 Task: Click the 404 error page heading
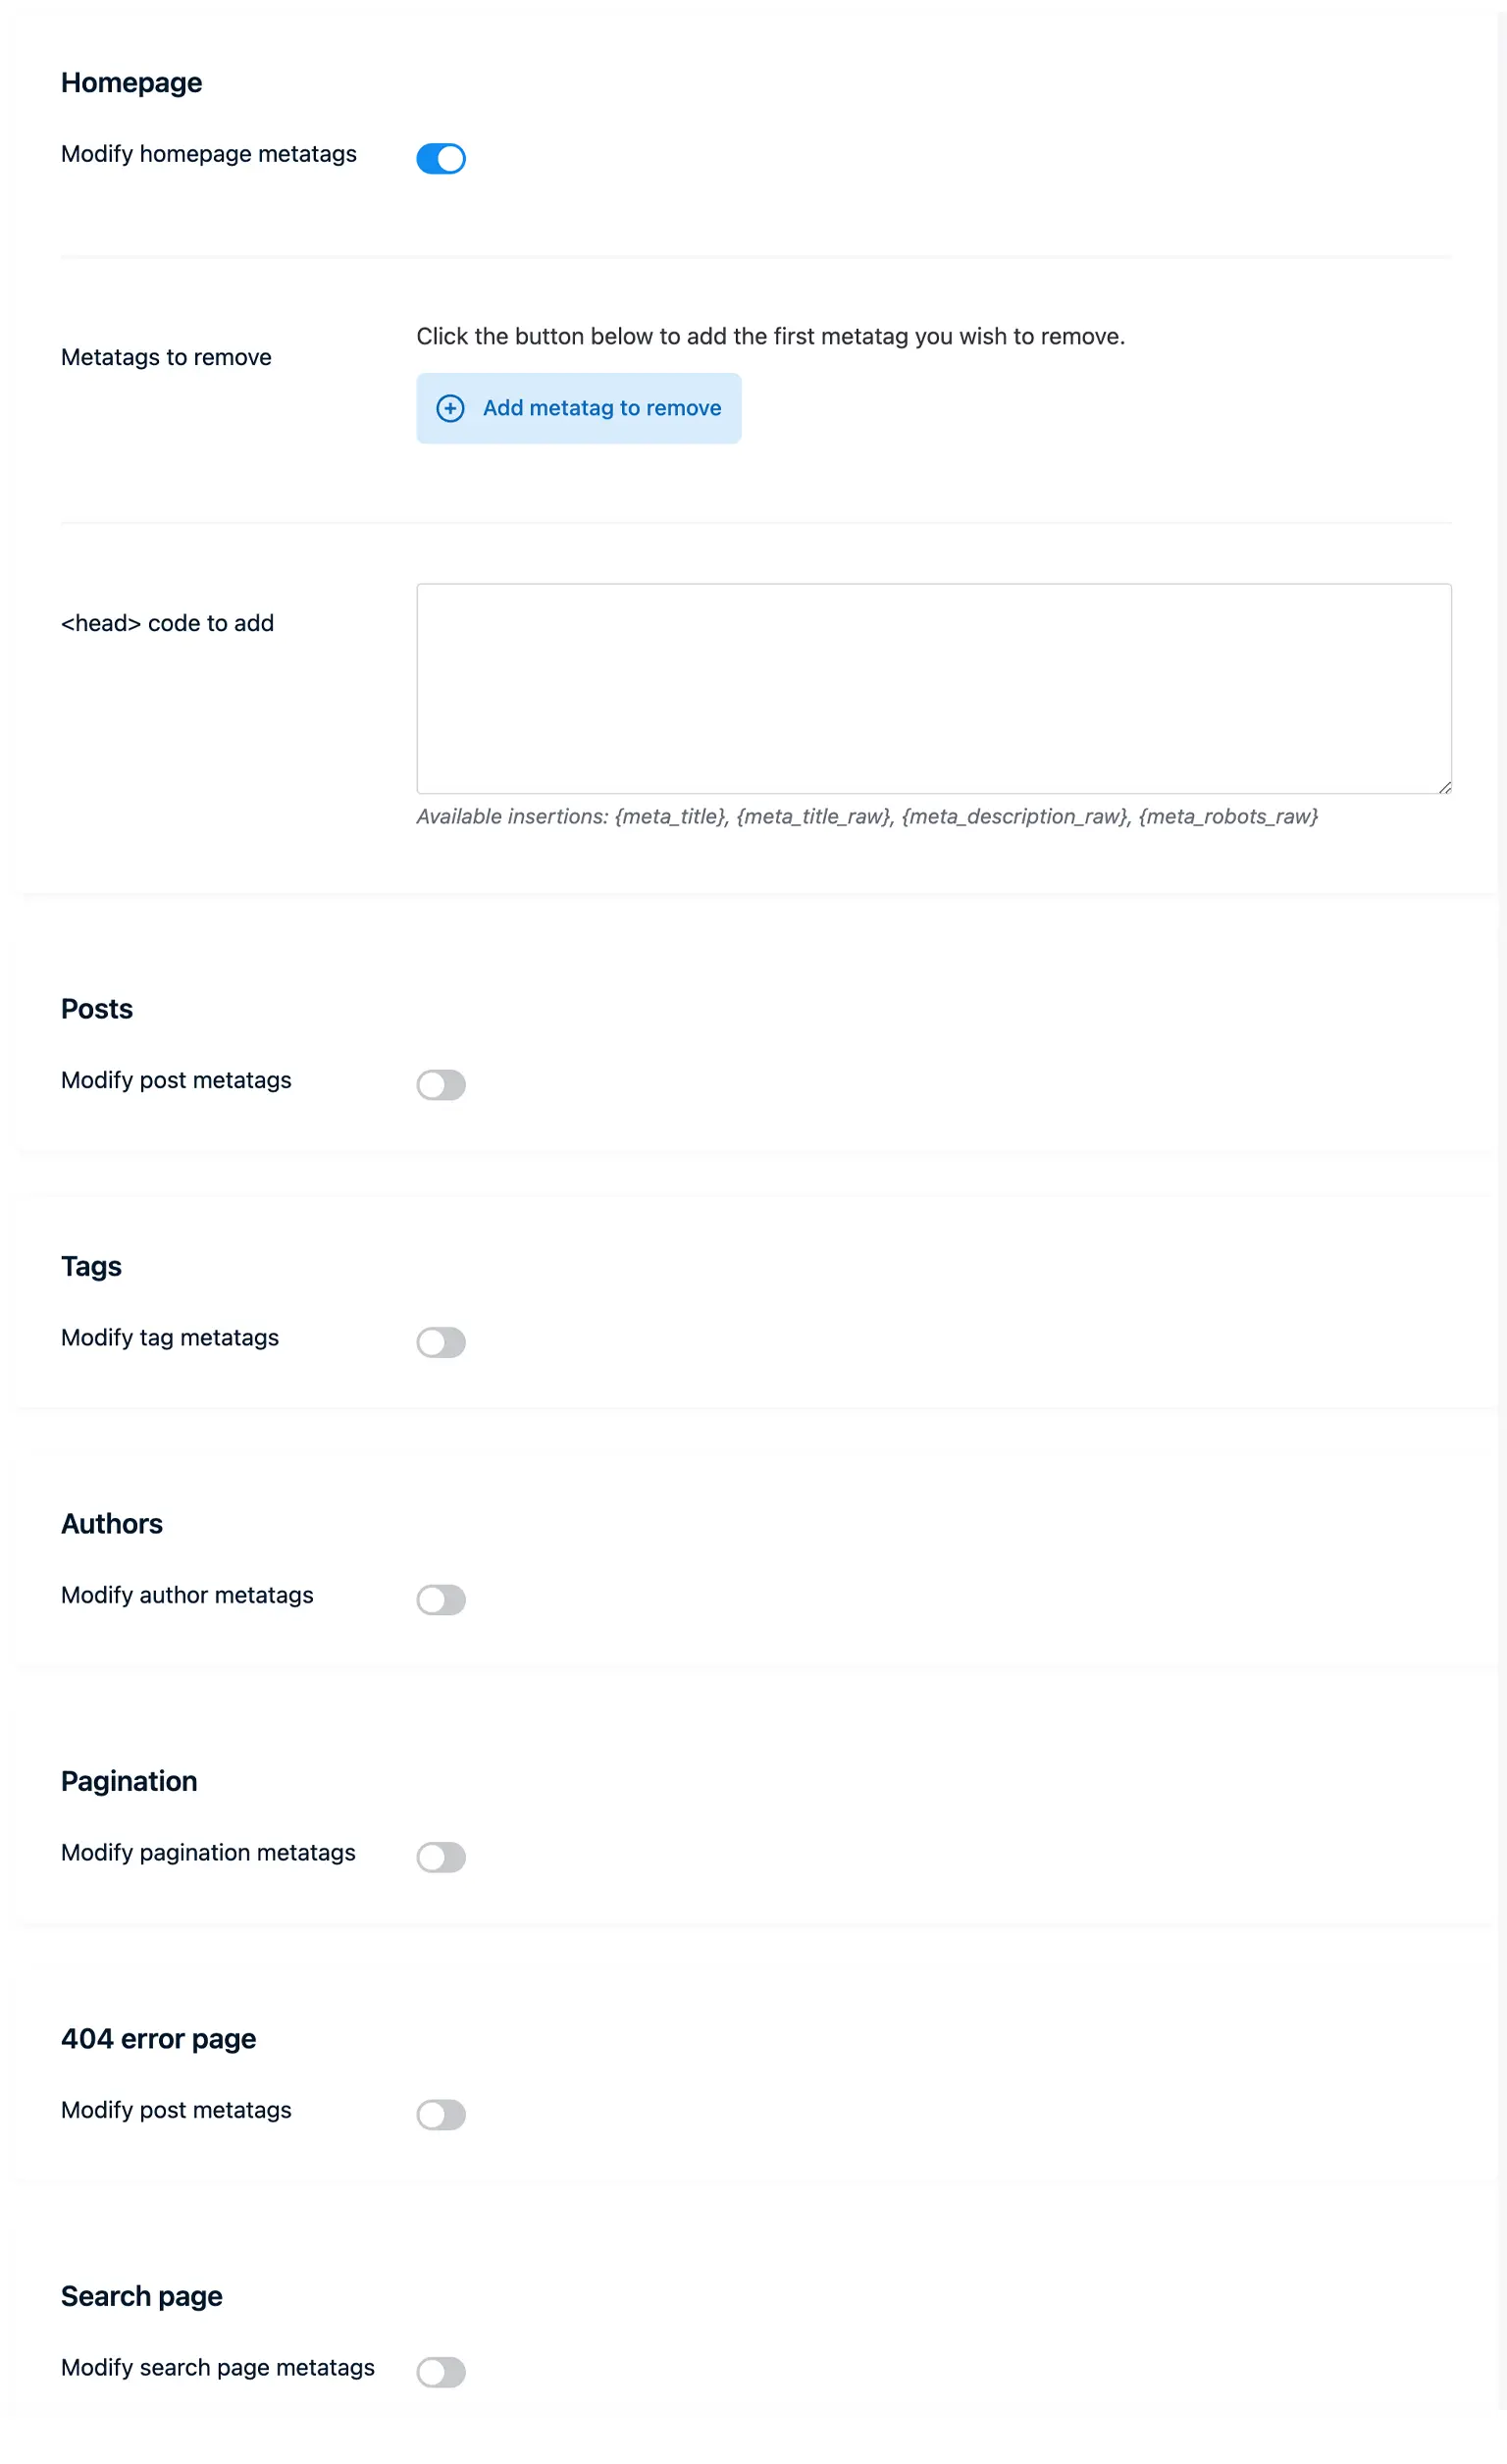pyautogui.click(x=158, y=2038)
